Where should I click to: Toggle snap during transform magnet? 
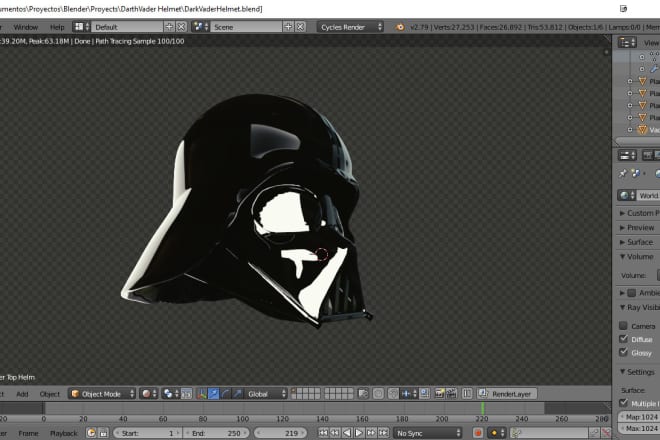393,394
